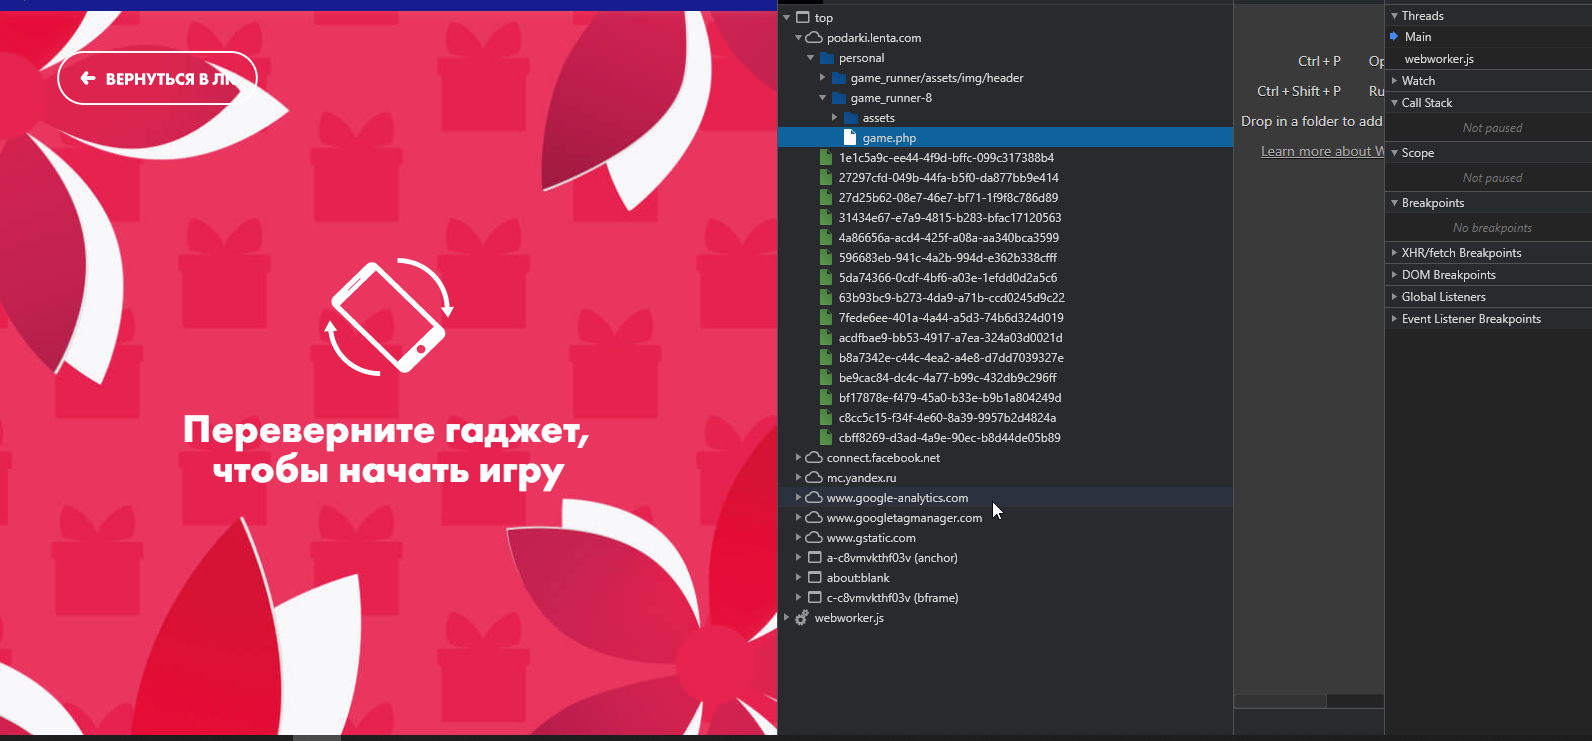1592x741 pixels.
Task: Expand connect.facebook.net domain
Action: pos(799,458)
